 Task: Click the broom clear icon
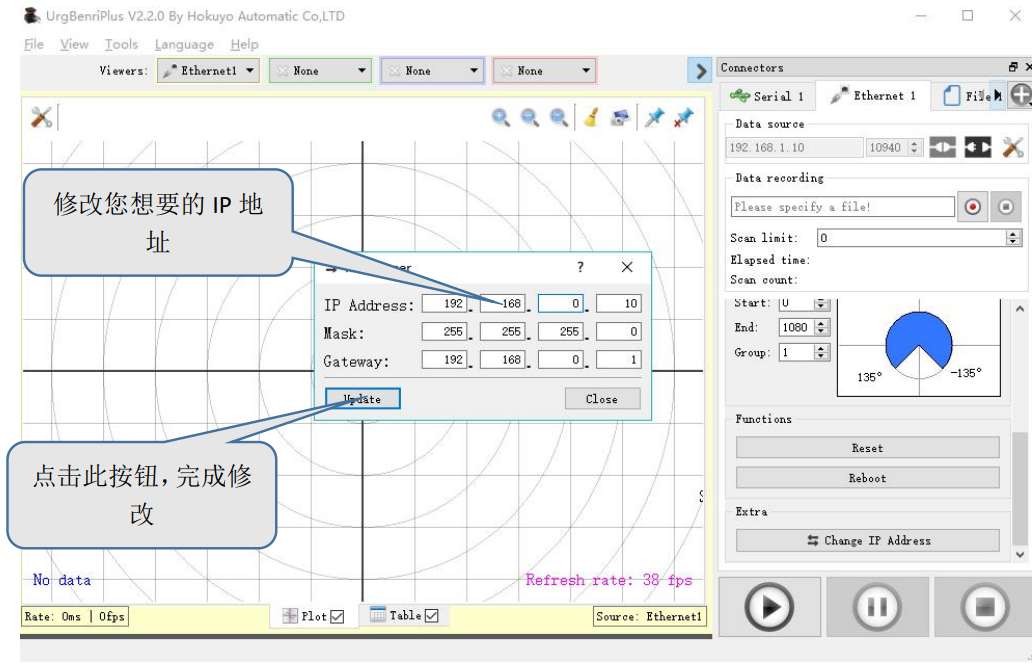point(591,118)
